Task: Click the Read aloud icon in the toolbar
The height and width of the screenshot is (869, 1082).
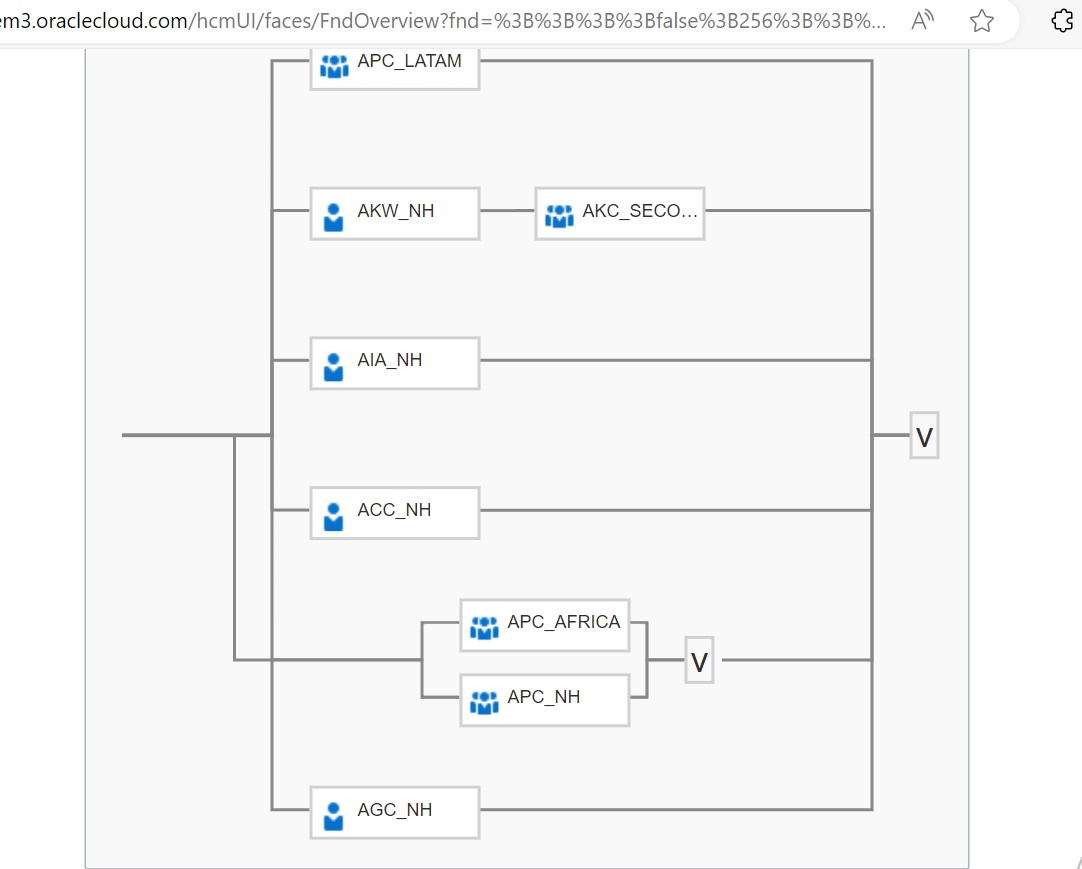Action: point(921,20)
